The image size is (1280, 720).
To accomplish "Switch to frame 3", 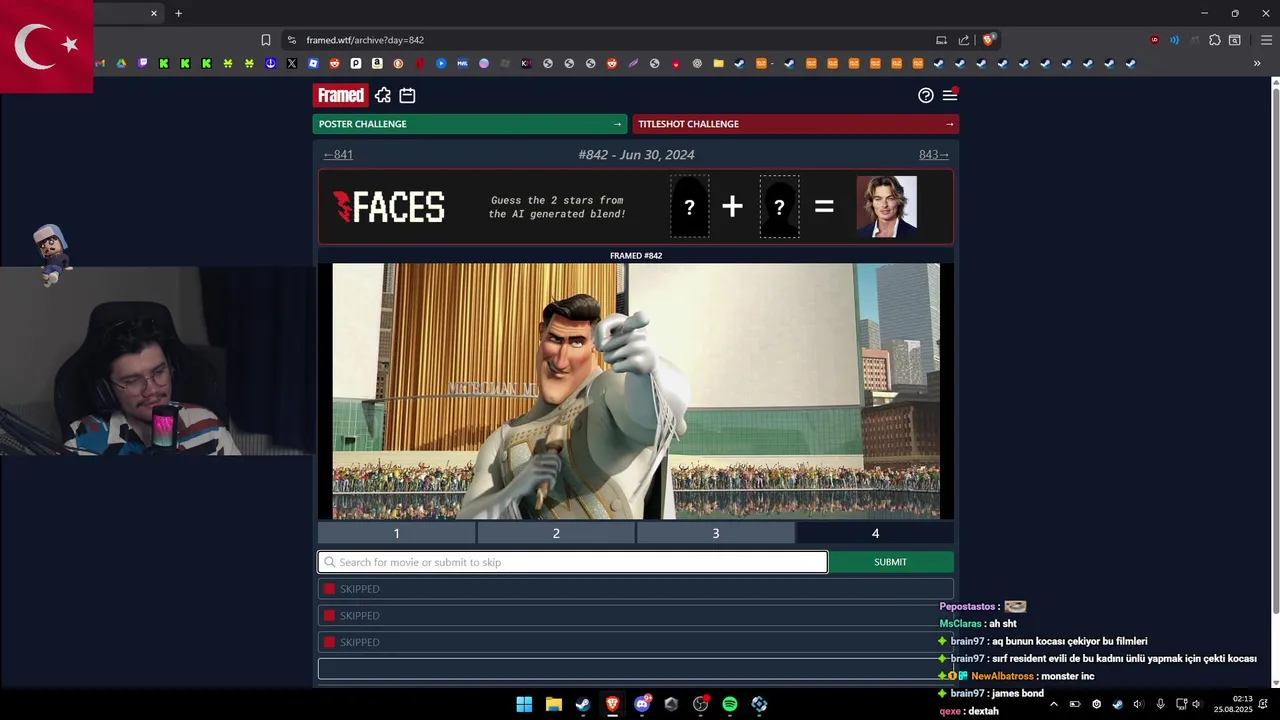I will 716,533.
